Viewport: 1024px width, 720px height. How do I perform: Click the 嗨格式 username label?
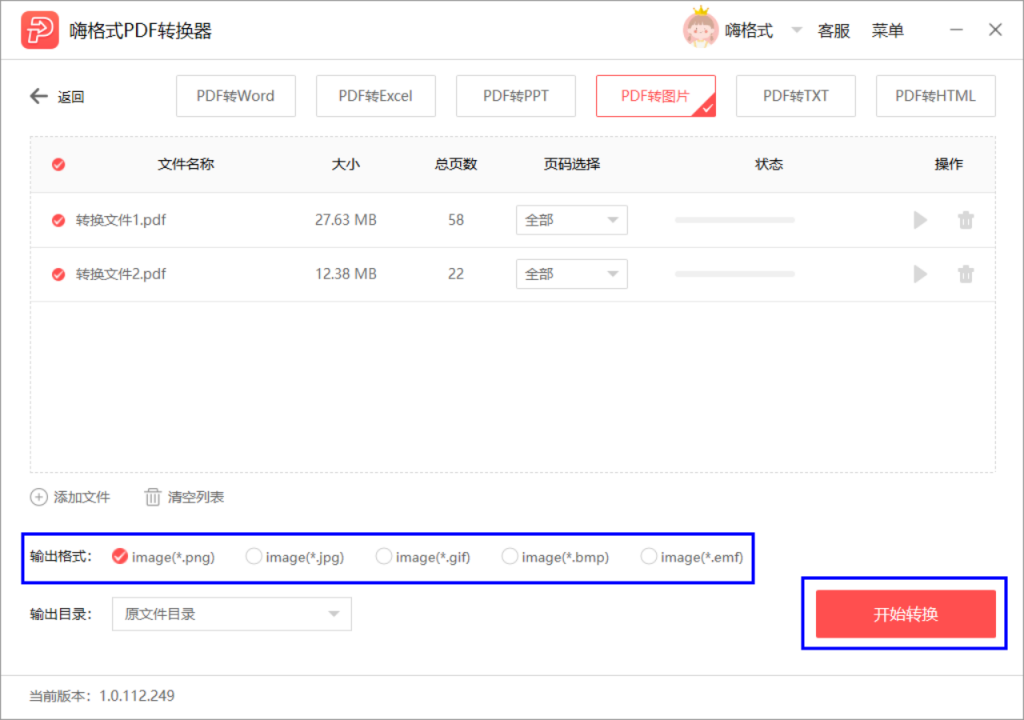tap(749, 31)
